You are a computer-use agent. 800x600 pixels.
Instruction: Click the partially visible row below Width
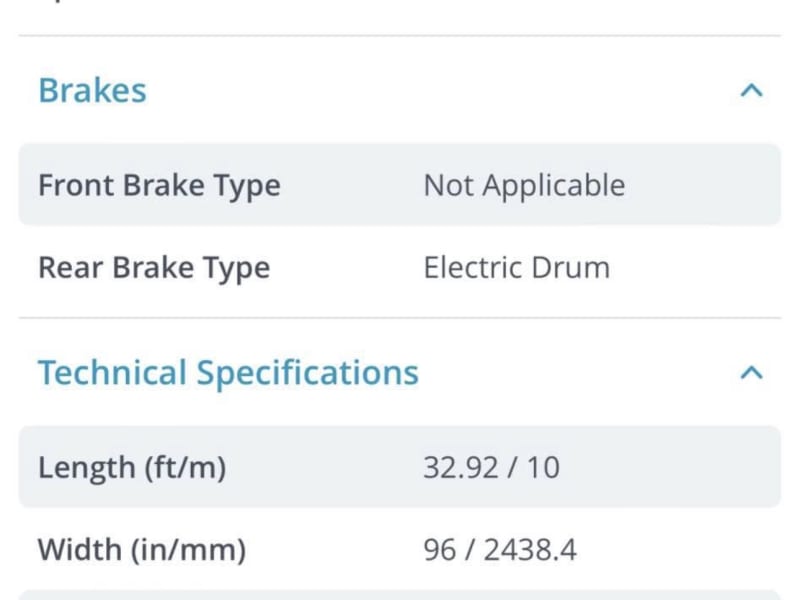(x=399, y=595)
